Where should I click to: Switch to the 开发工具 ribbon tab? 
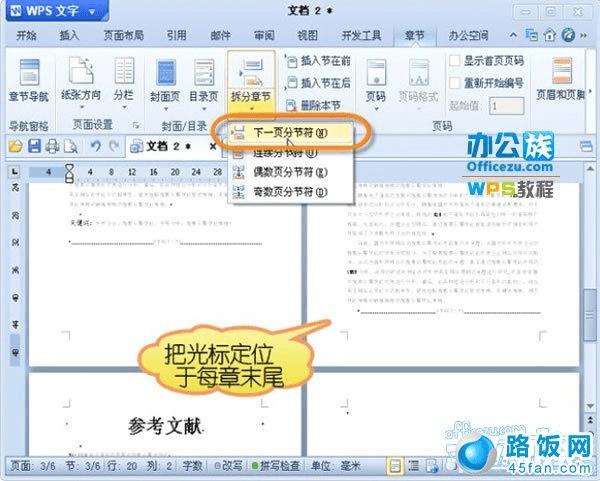coord(361,36)
